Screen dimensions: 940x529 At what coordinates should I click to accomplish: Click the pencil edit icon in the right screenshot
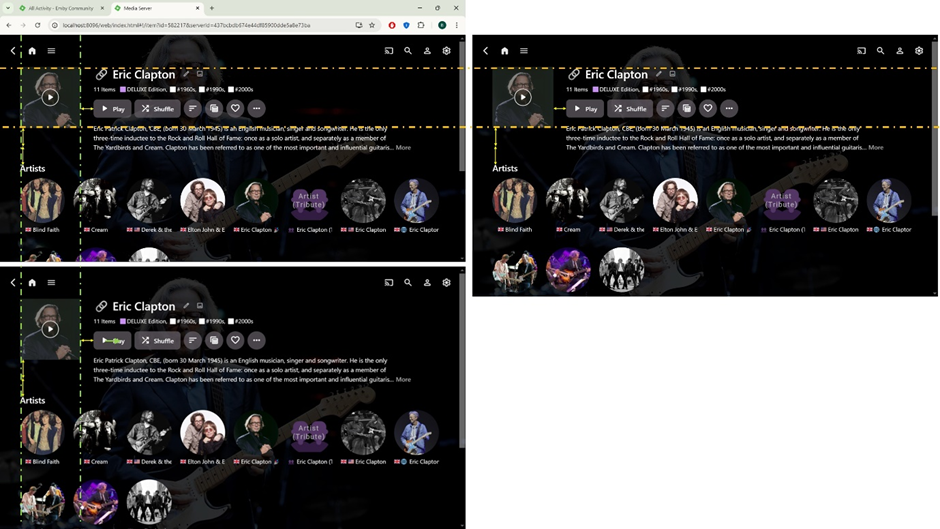point(659,74)
